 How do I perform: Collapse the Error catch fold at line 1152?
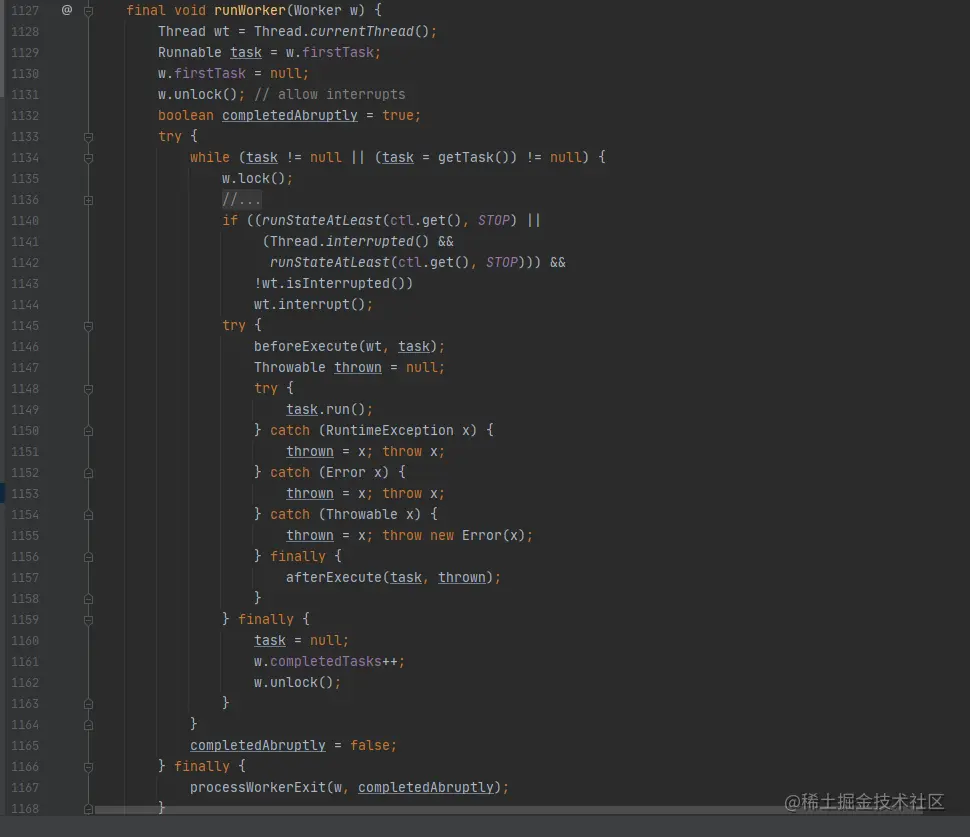point(88,473)
